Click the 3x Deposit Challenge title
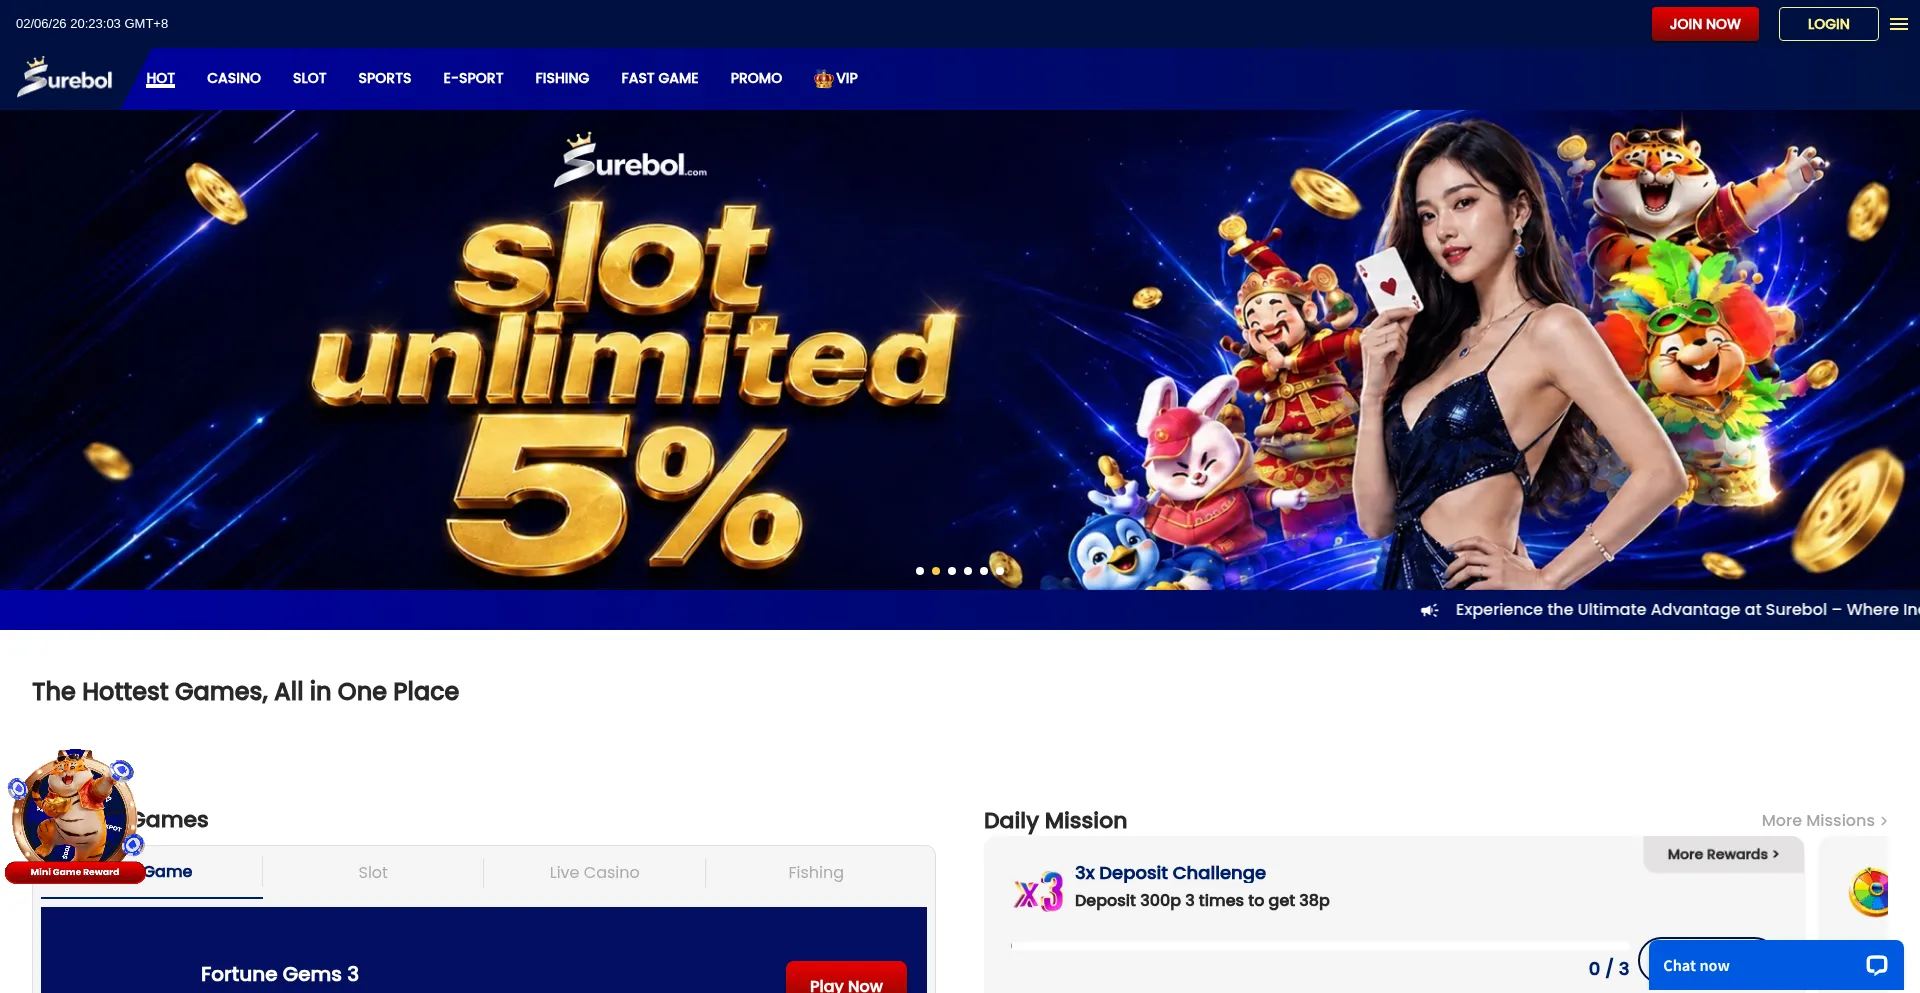The height and width of the screenshot is (993, 1920). (1170, 873)
